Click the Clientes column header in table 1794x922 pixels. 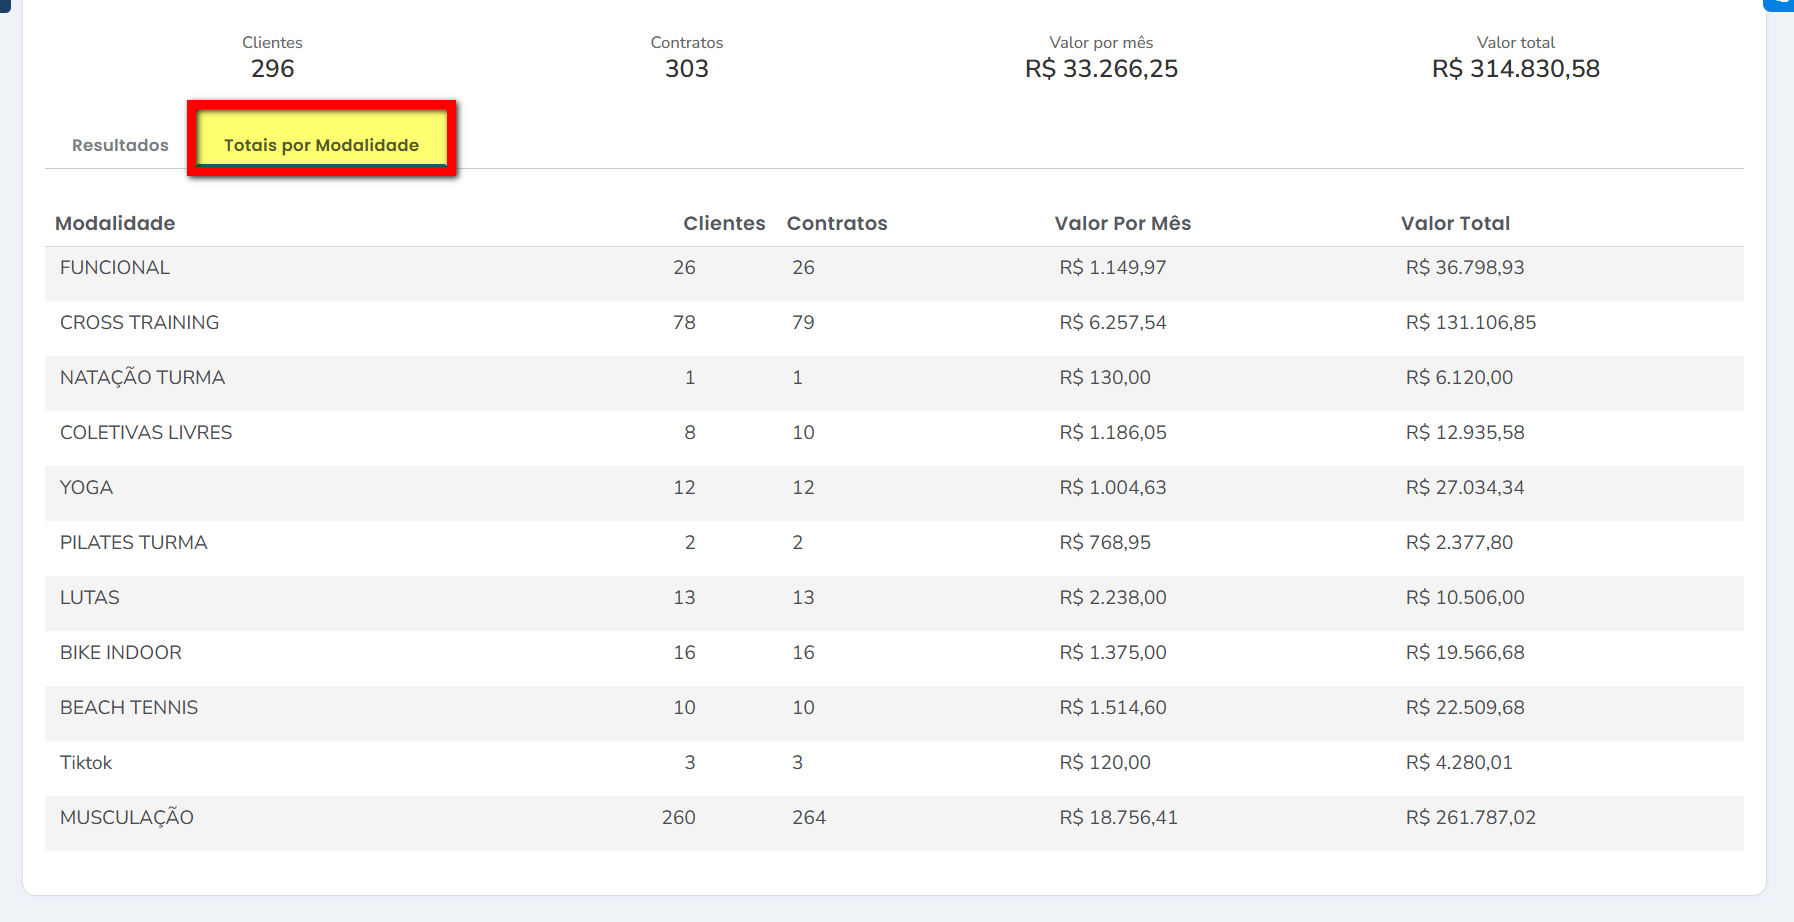coord(723,223)
